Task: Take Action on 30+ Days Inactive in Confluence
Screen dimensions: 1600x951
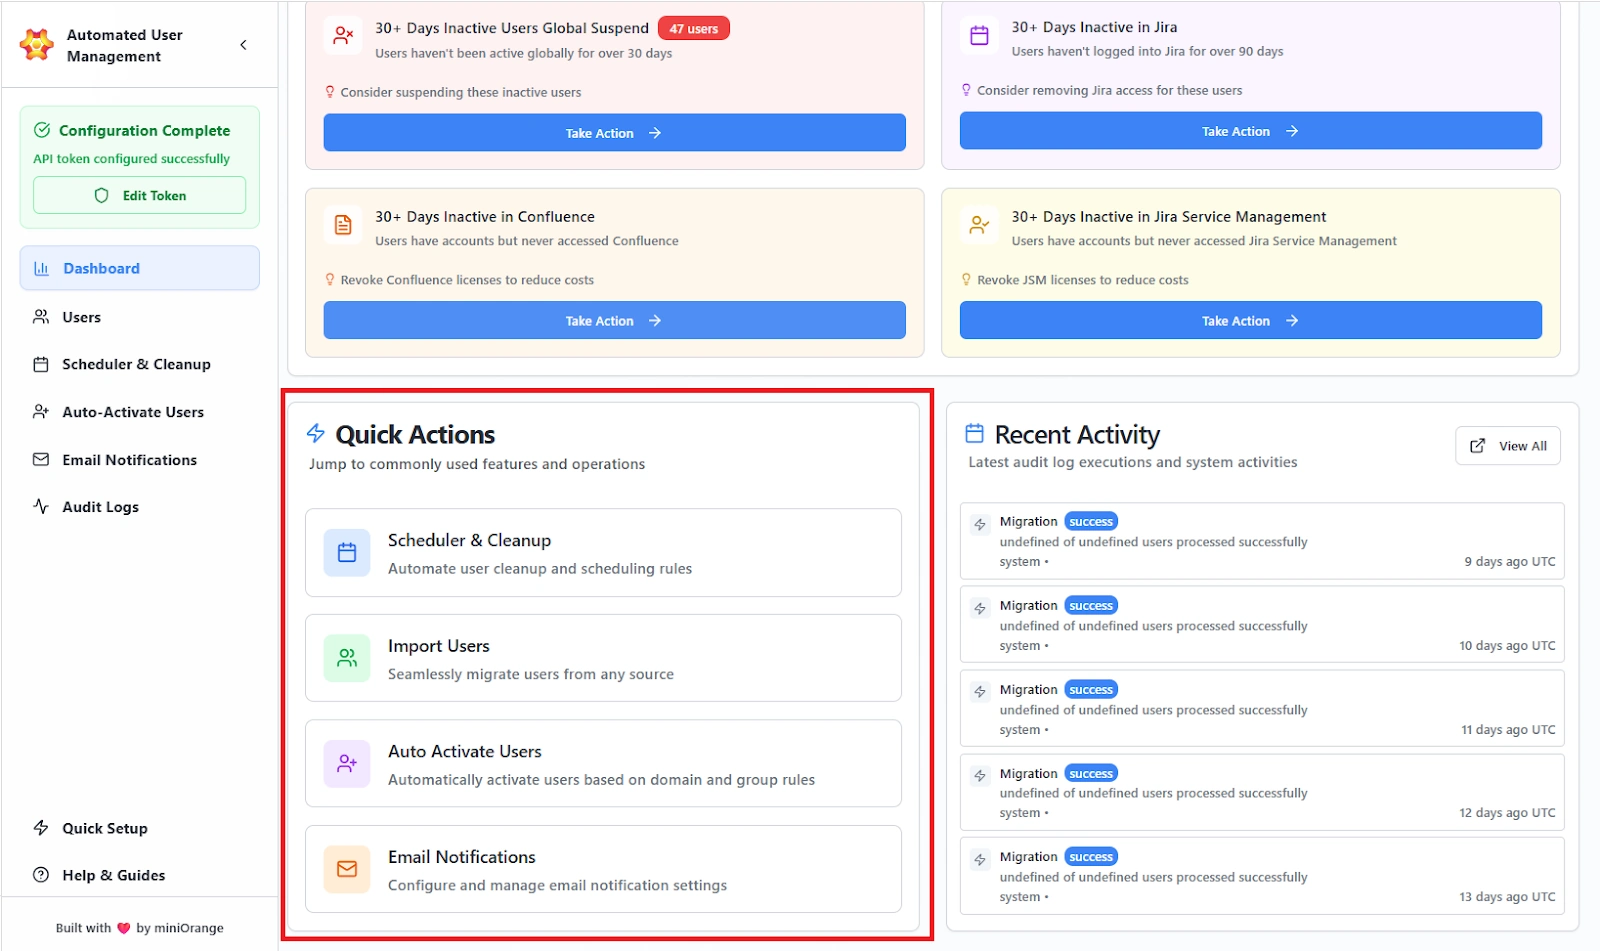Action: tap(613, 320)
